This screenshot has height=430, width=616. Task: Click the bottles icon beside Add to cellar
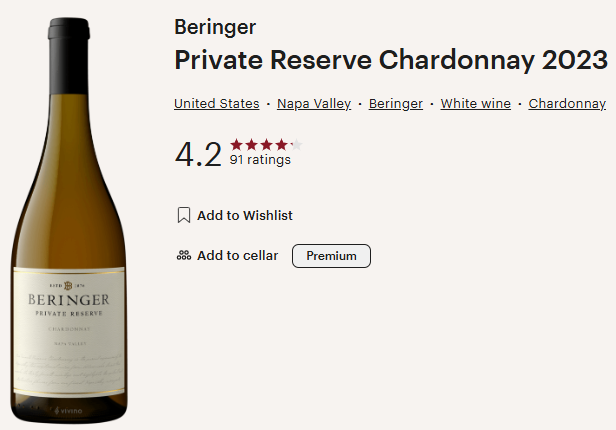[183, 256]
